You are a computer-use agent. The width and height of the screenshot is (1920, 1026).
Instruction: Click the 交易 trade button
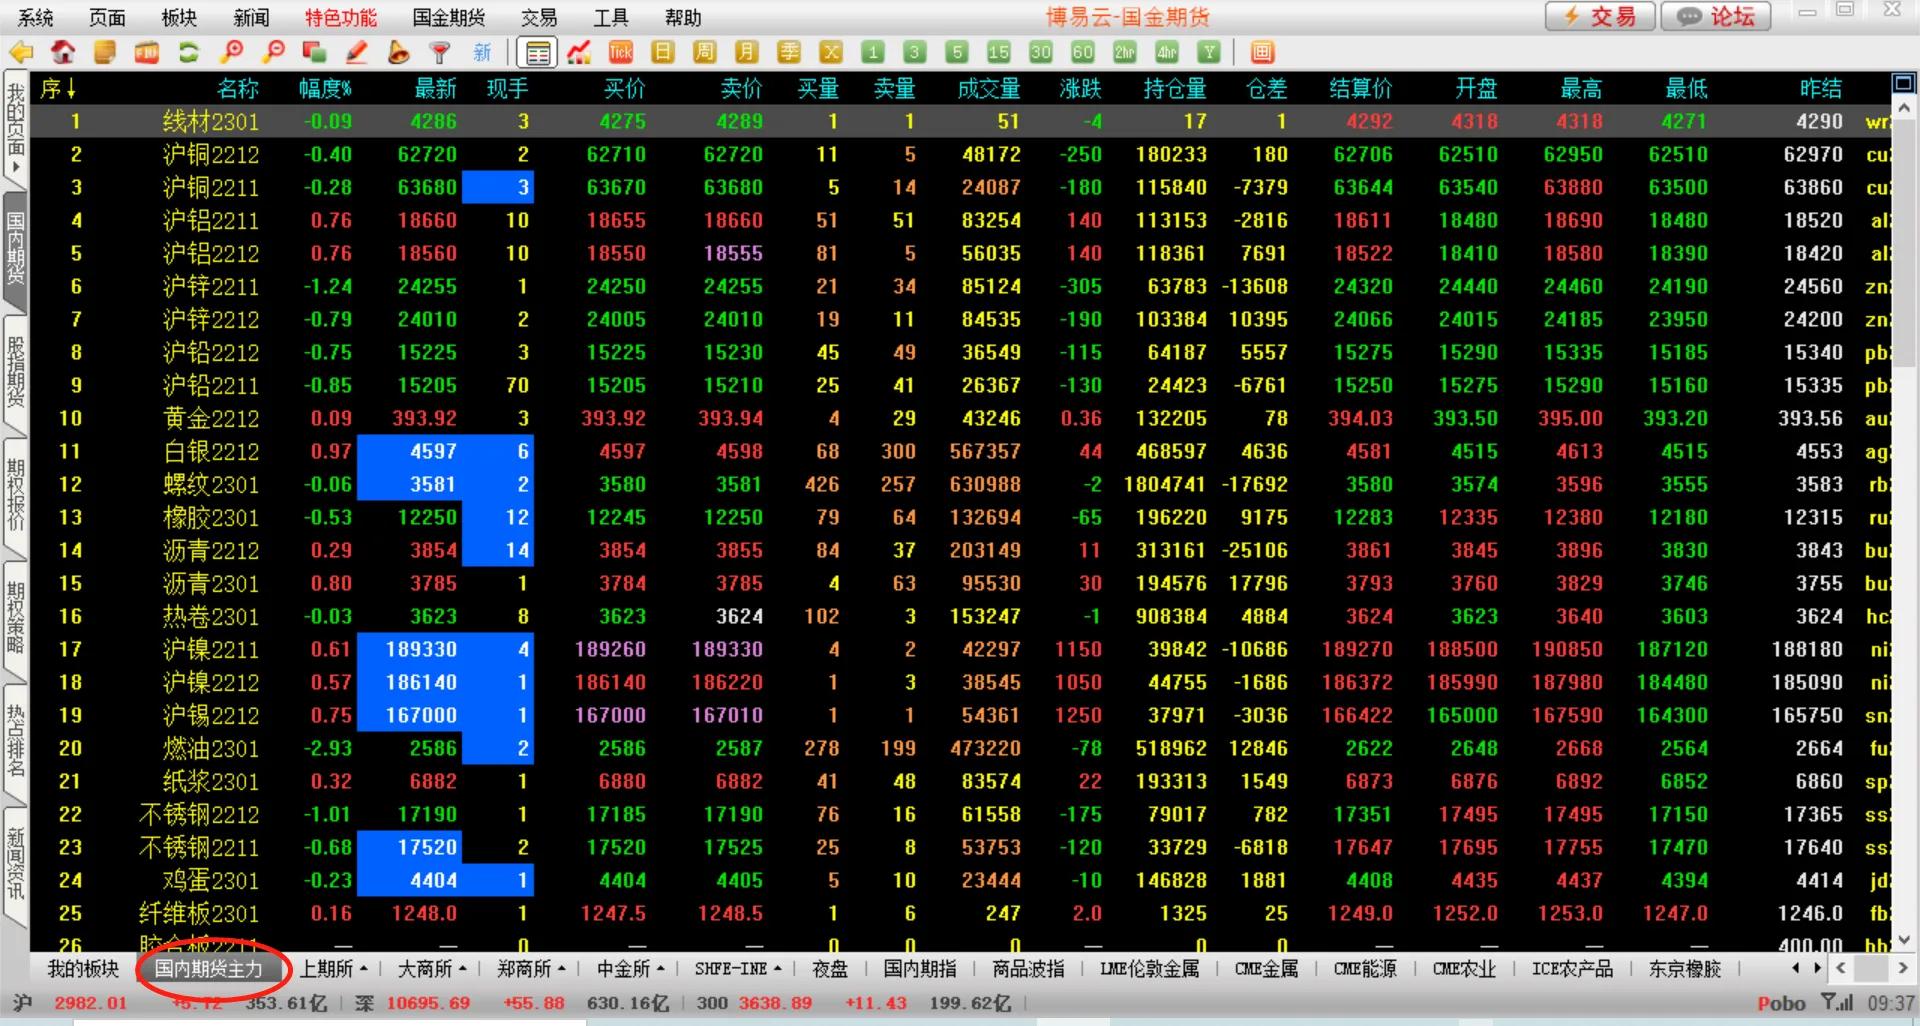click(1600, 16)
